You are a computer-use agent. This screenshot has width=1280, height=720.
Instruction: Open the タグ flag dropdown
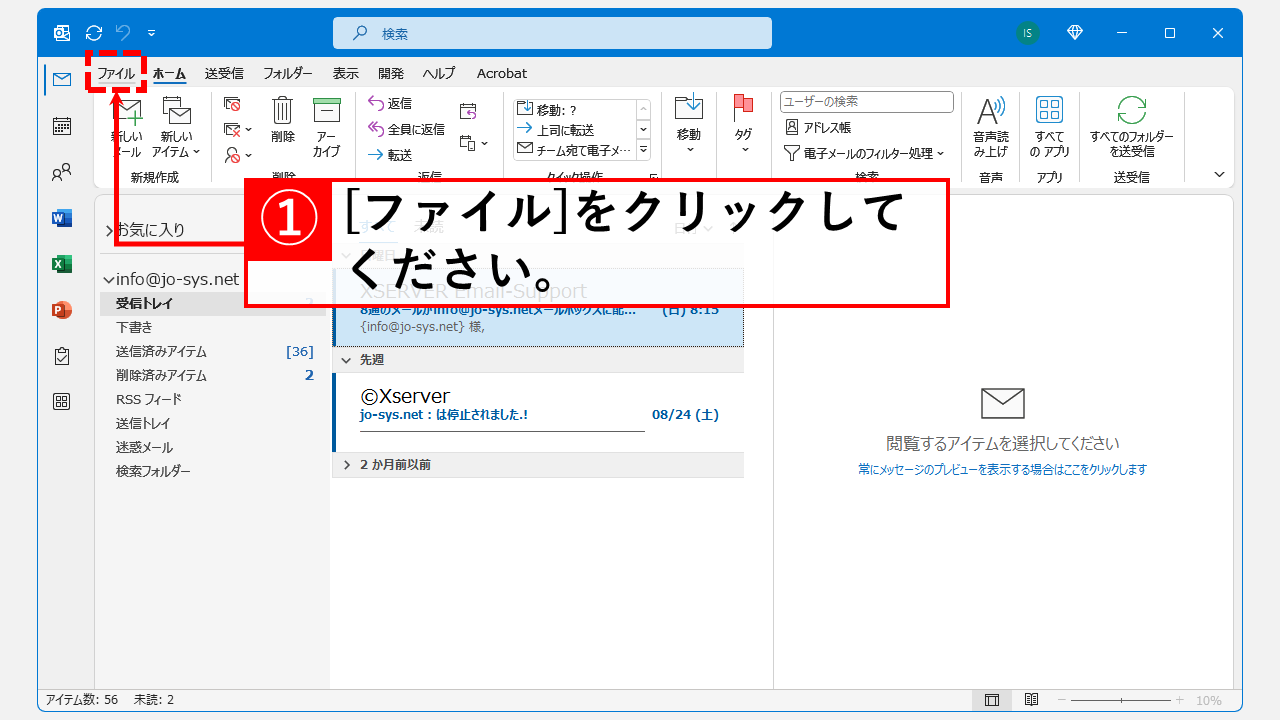(x=744, y=124)
